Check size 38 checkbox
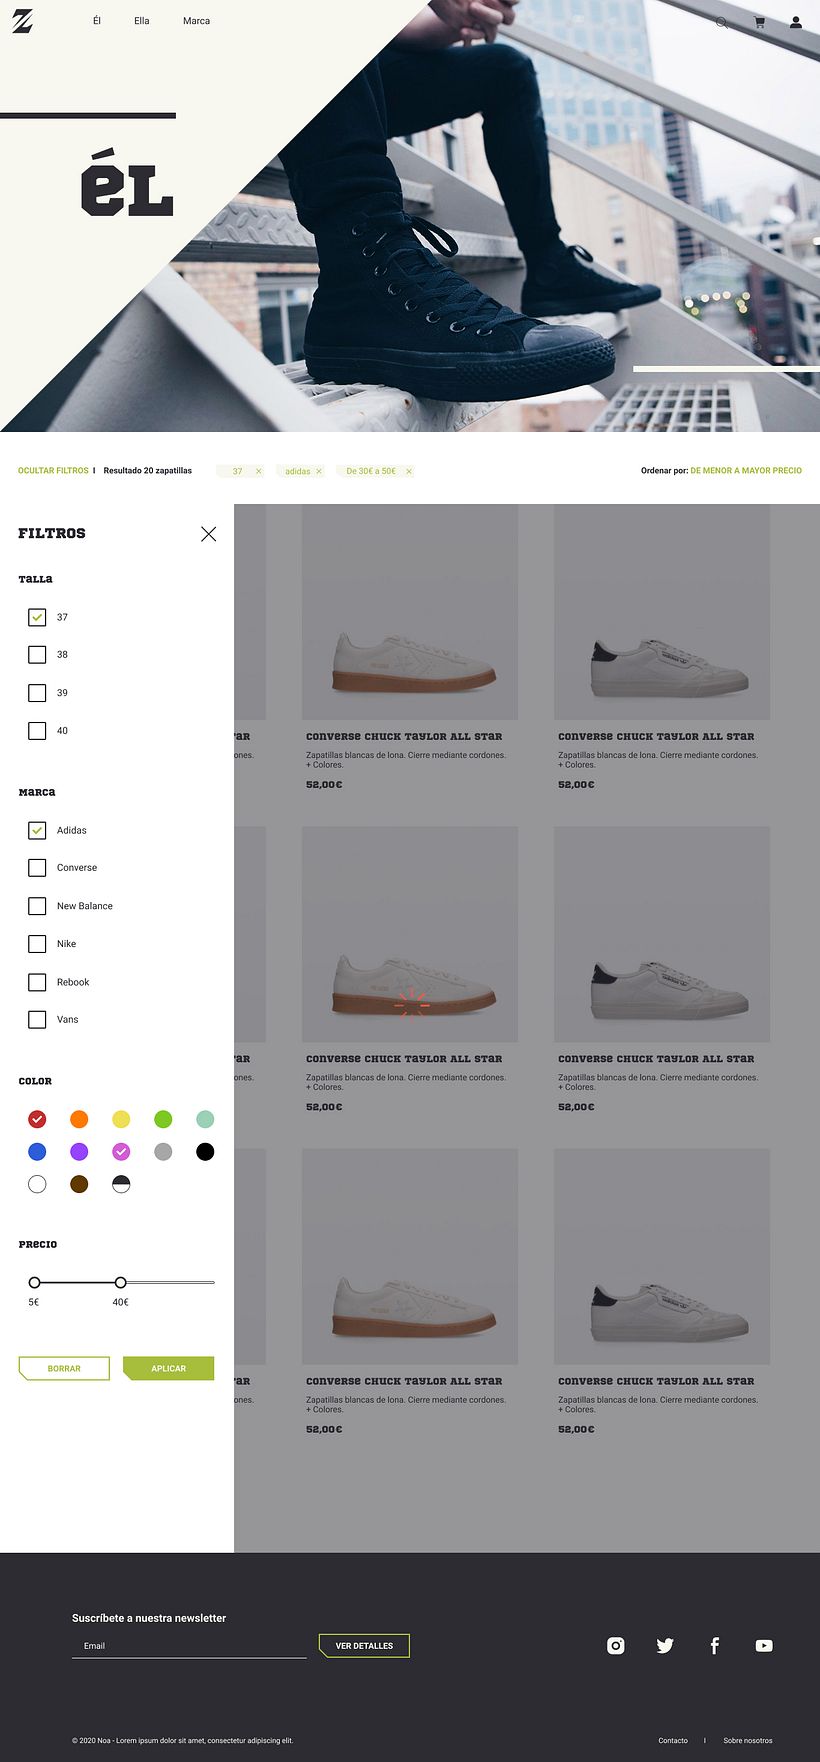 (37, 655)
